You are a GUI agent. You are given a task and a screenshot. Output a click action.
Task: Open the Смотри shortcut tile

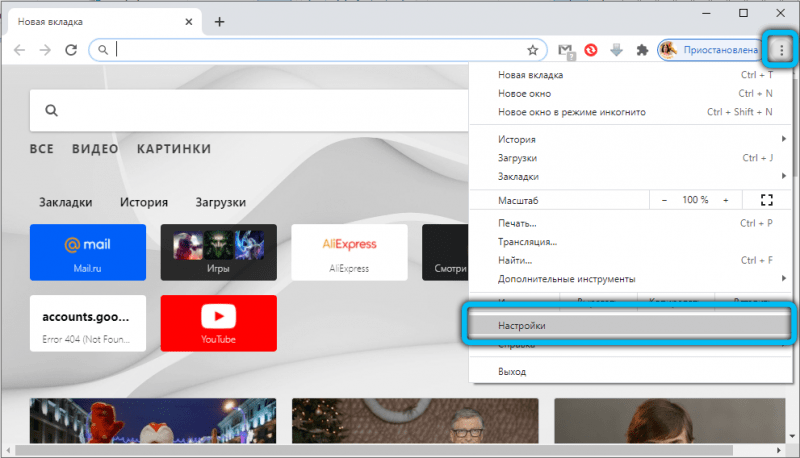pos(445,252)
